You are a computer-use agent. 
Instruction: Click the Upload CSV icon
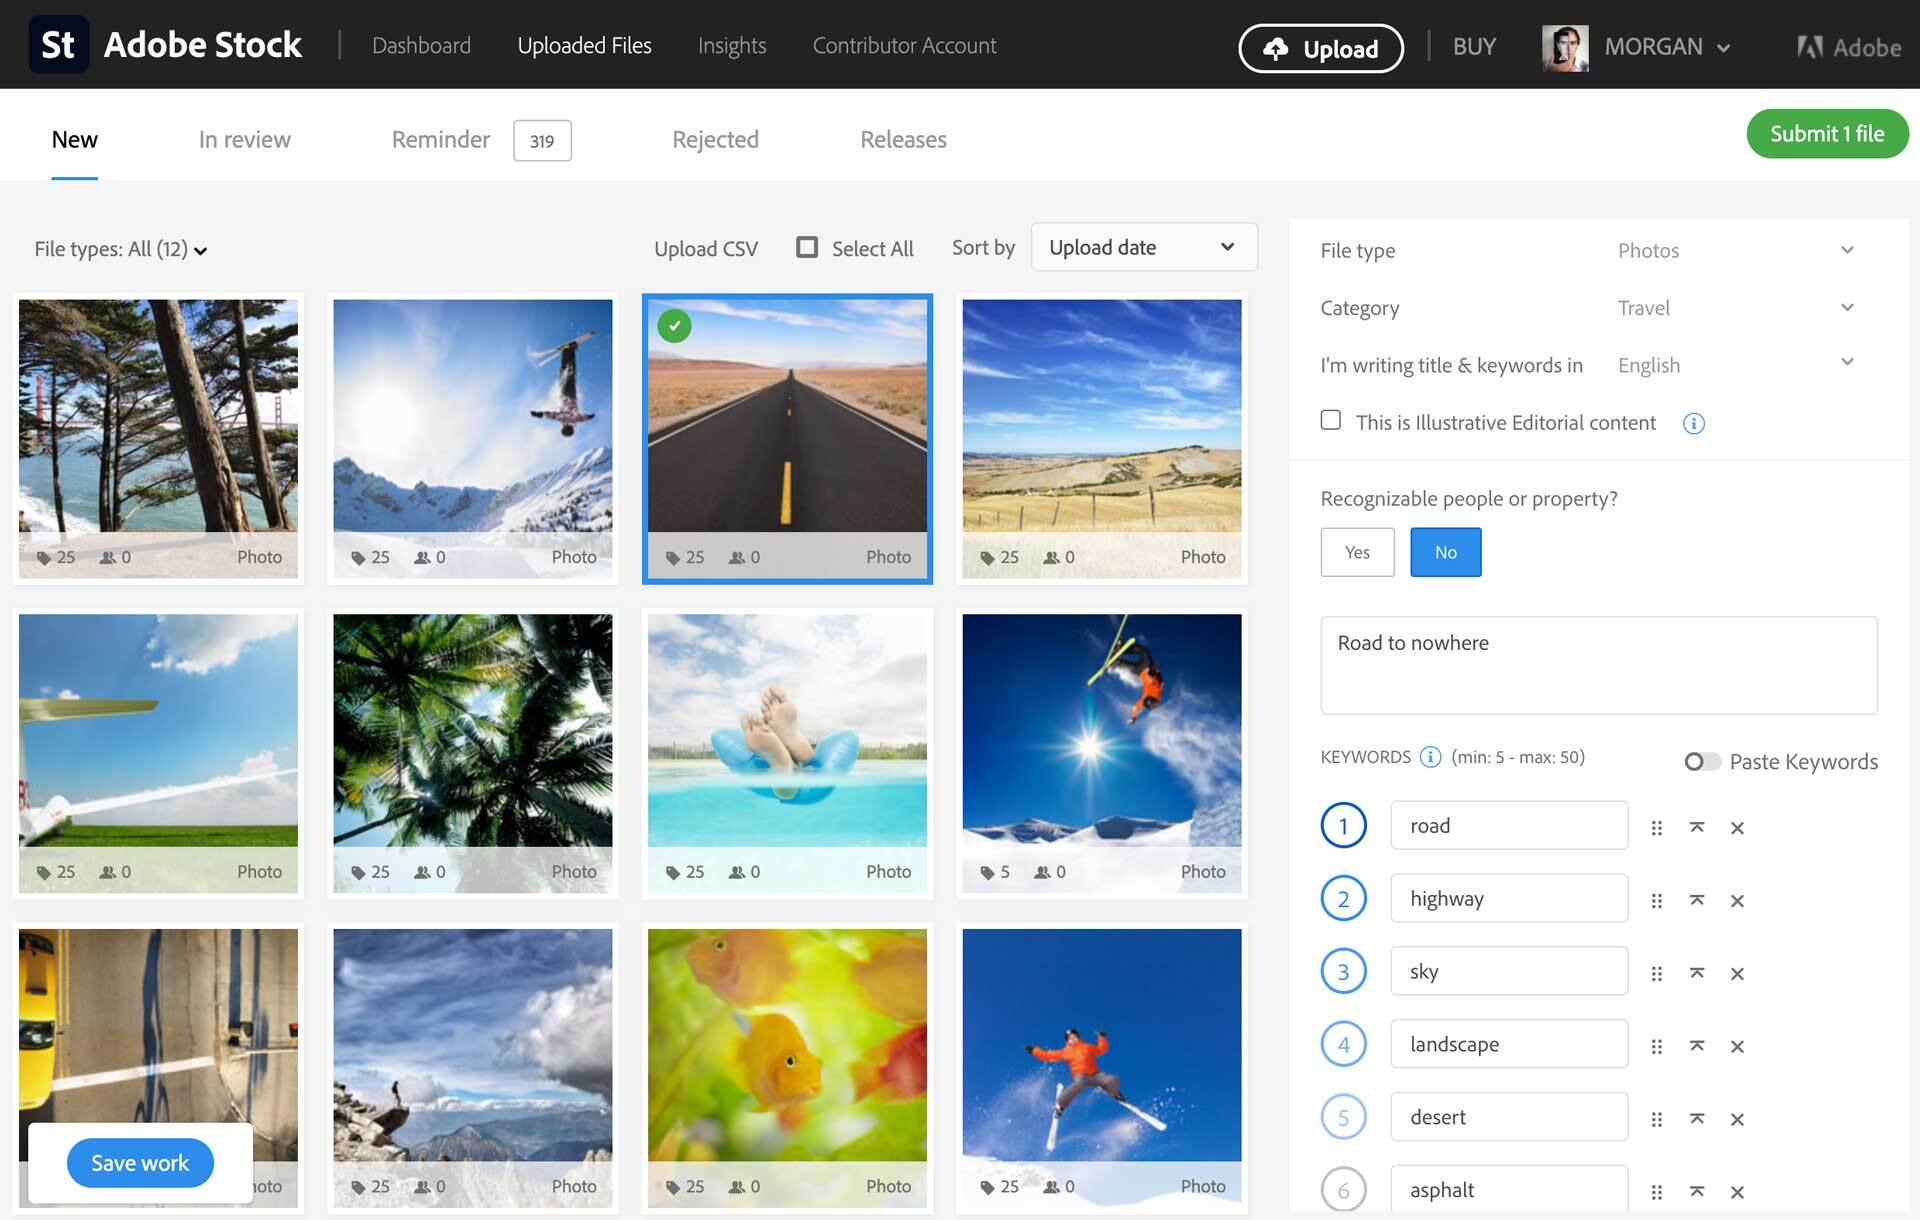705,248
